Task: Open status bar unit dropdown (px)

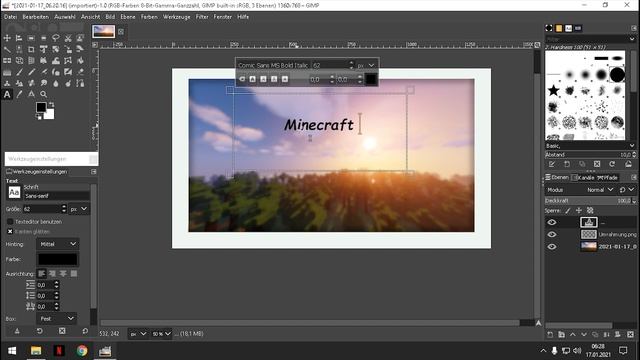Action: point(138,334)
